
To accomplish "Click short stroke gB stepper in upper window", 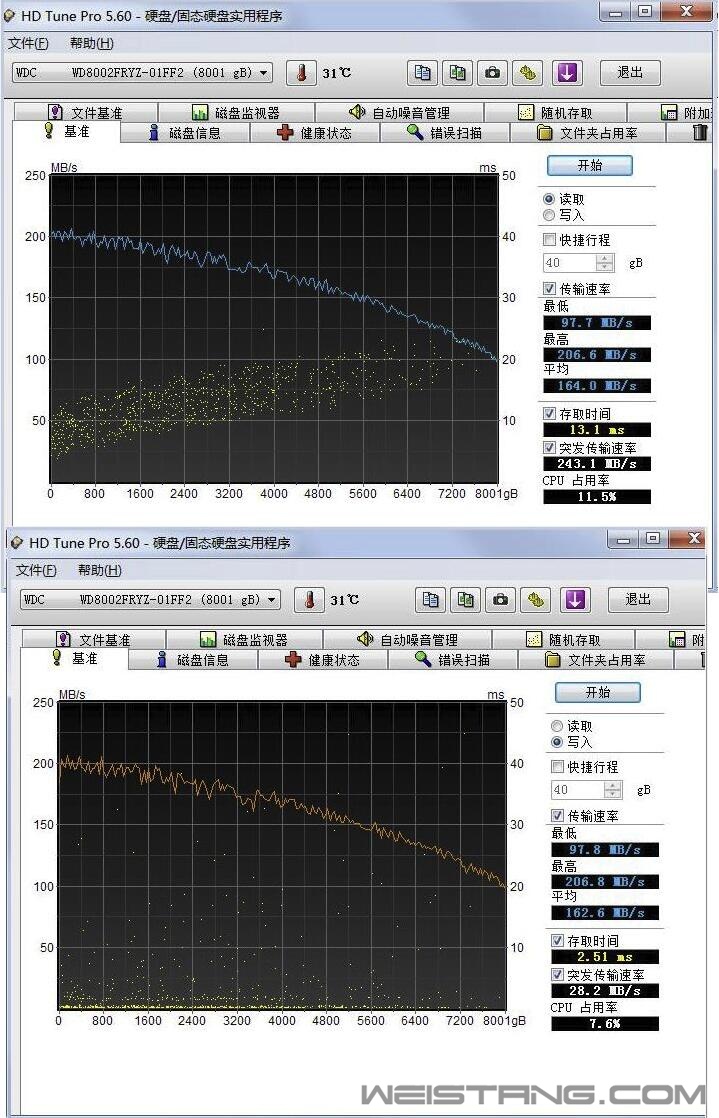I will [x=605, y=262].
